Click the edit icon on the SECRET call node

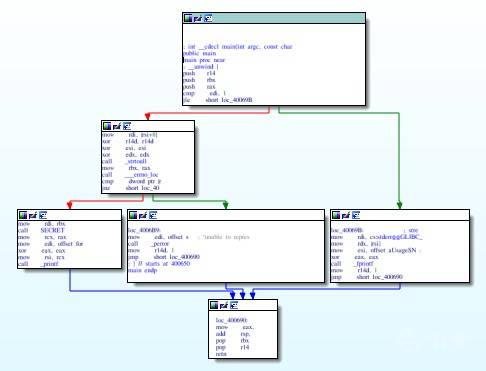point(33,215)
